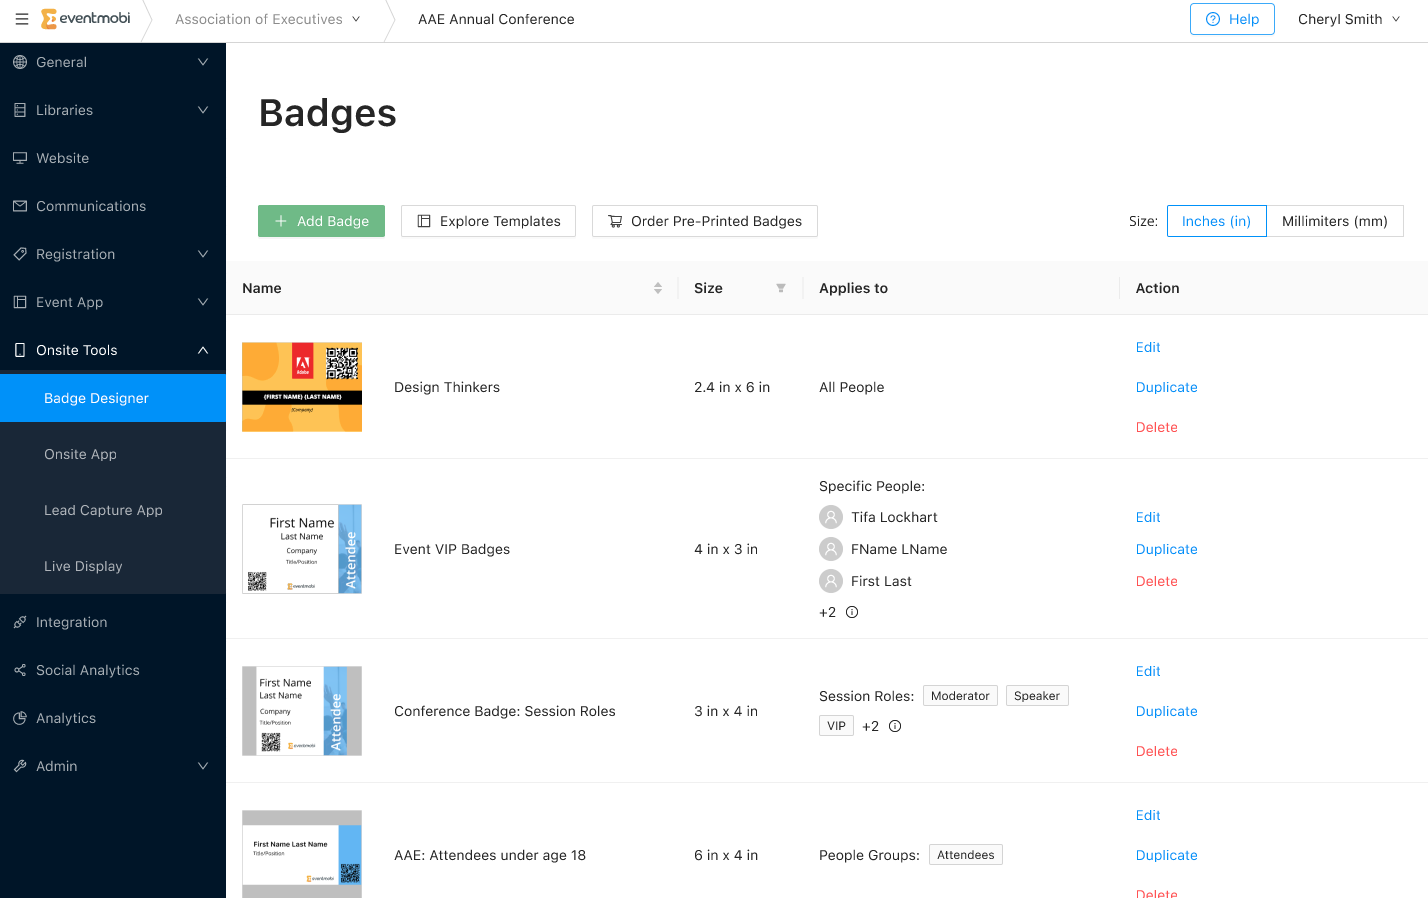Toggle the Size column filter icon
The height and width of the screenshot is (898, 1428).
pyautogui.click(x=781, y=288)
